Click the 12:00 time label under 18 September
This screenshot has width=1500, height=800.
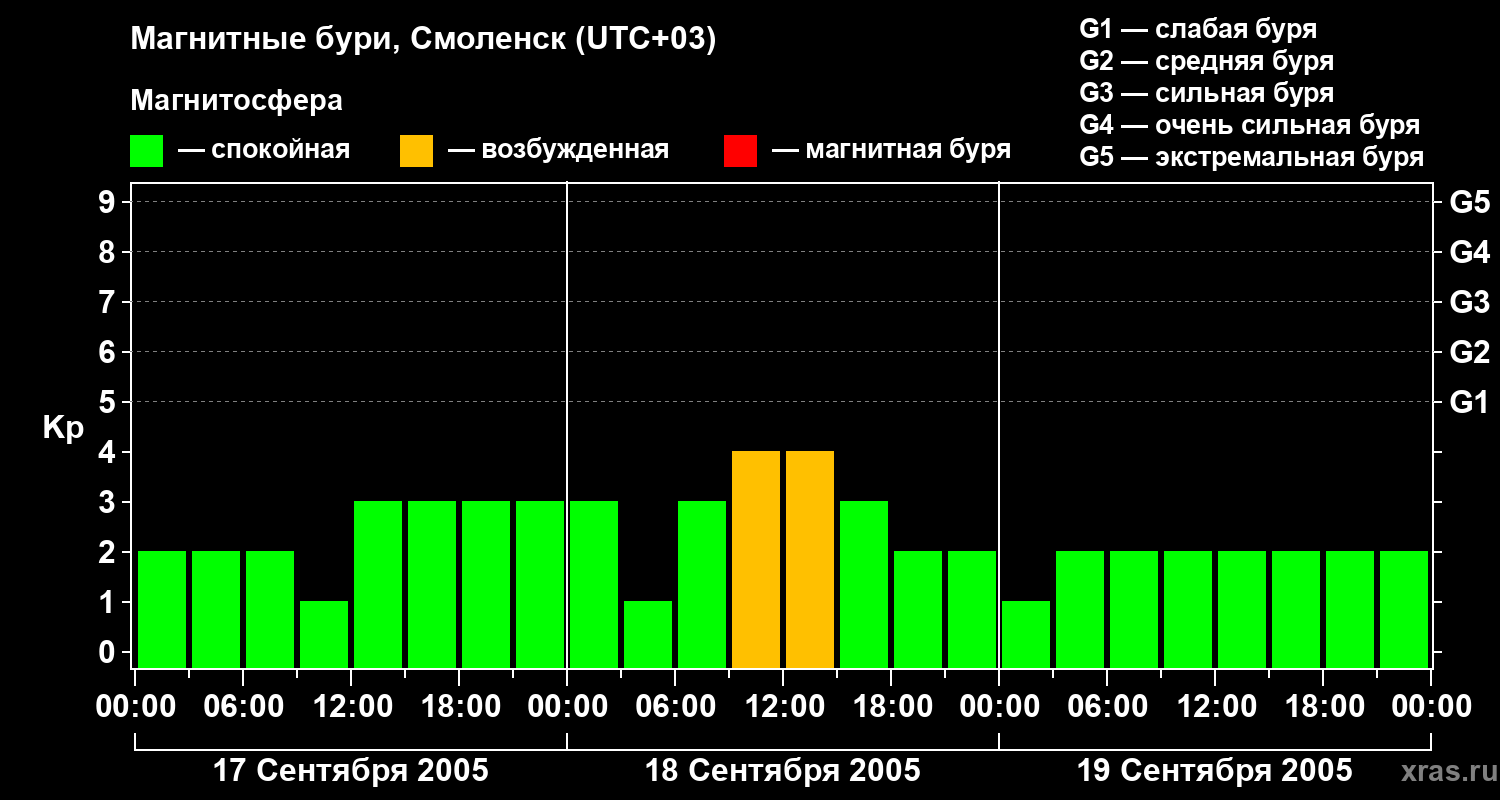click(783, 707)
